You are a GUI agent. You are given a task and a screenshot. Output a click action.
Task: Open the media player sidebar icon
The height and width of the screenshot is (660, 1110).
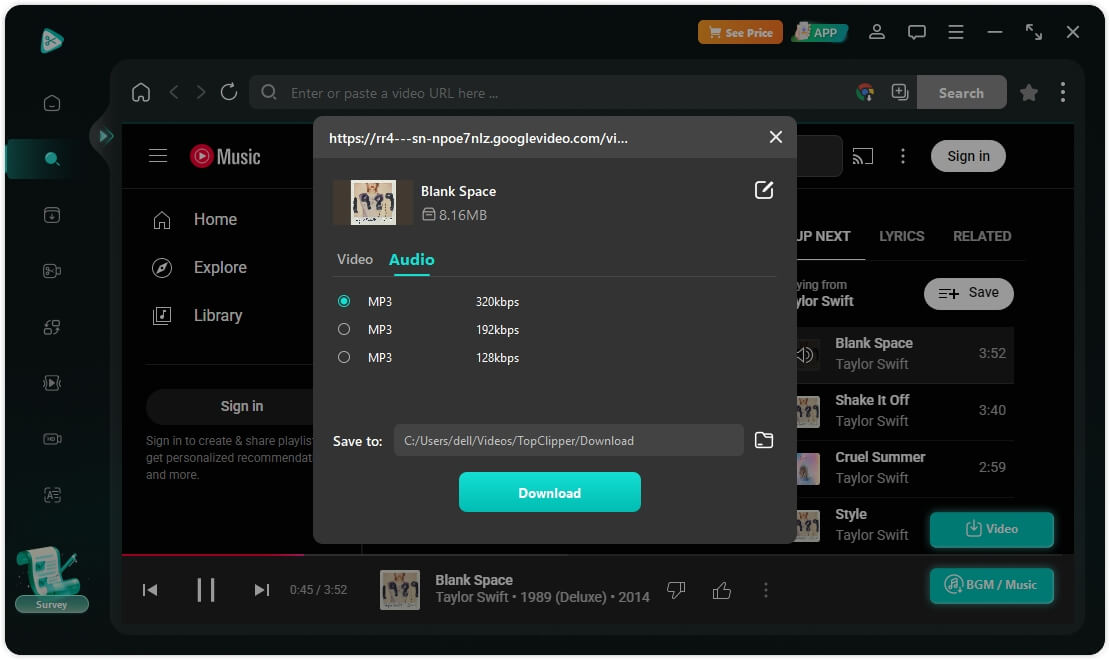(52, 383)
